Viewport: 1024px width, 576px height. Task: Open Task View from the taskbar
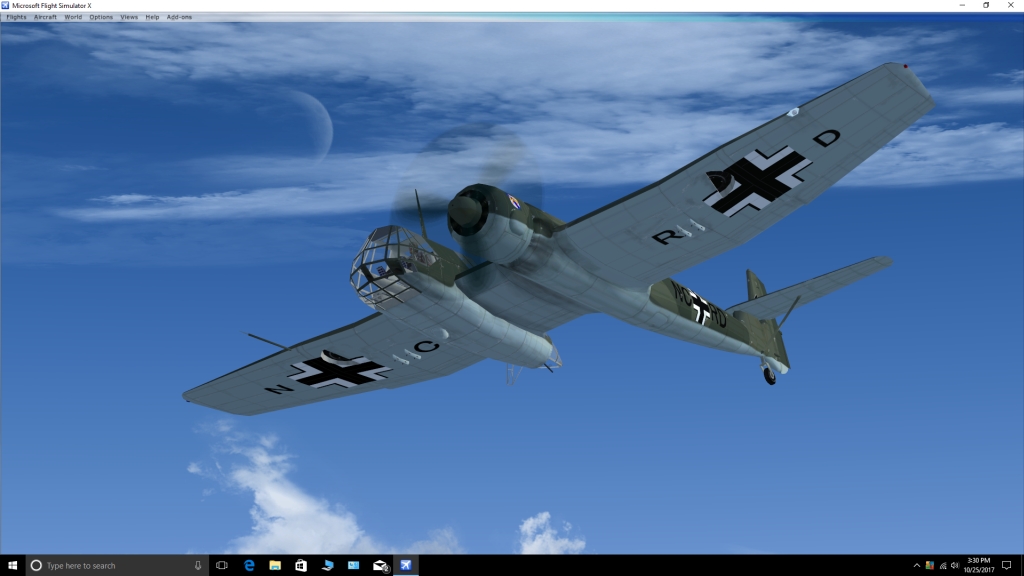pos(222,566)
